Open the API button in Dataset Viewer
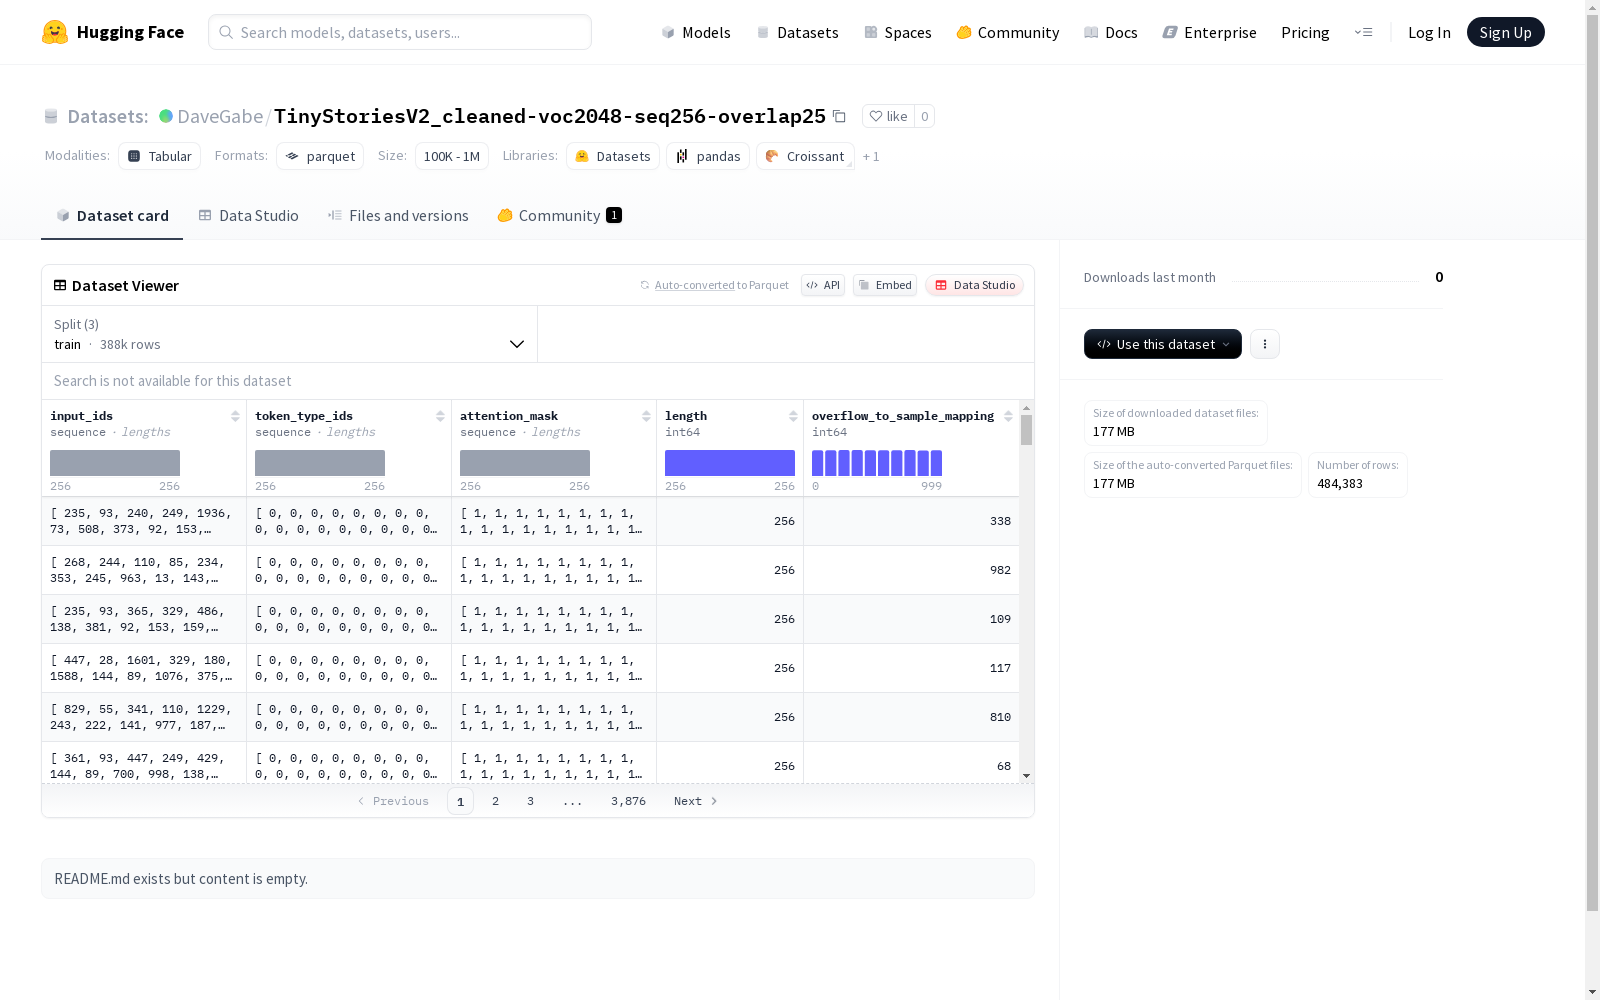The image size is (1600, 1000). point(823,285)
